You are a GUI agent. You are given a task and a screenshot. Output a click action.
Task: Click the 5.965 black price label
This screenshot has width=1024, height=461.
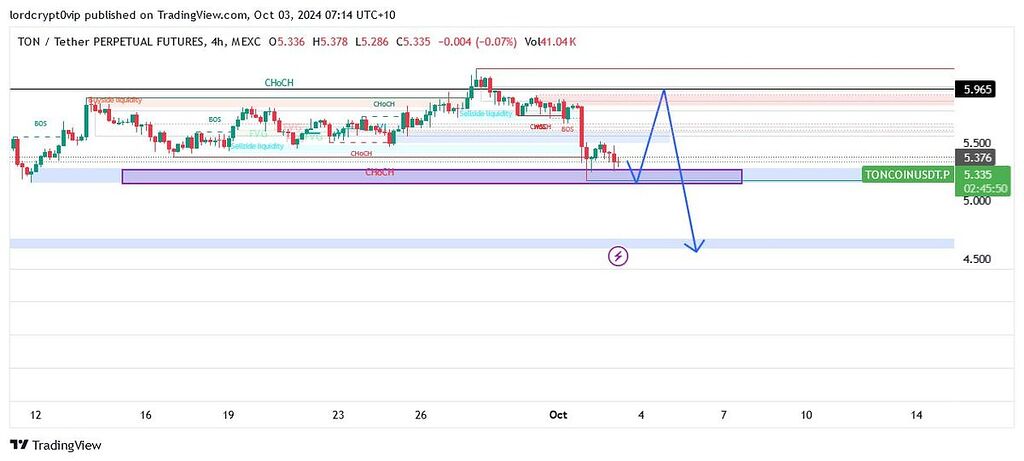tap(977, 89)
